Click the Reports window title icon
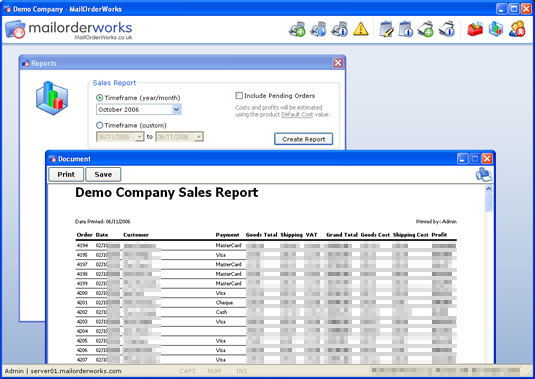Viewport: 535px width, 379px height. 25,63
